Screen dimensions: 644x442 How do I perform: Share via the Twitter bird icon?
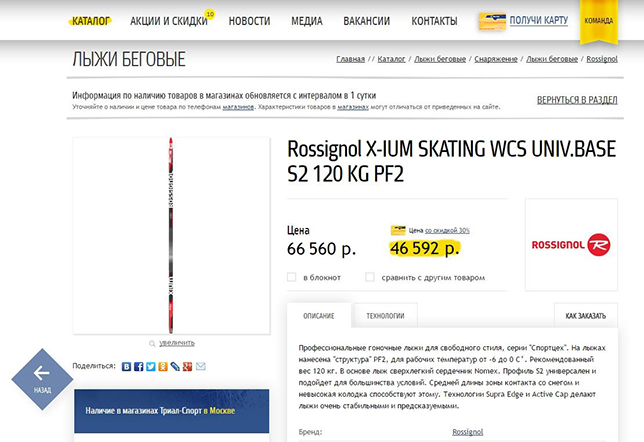tap(151, 366)
